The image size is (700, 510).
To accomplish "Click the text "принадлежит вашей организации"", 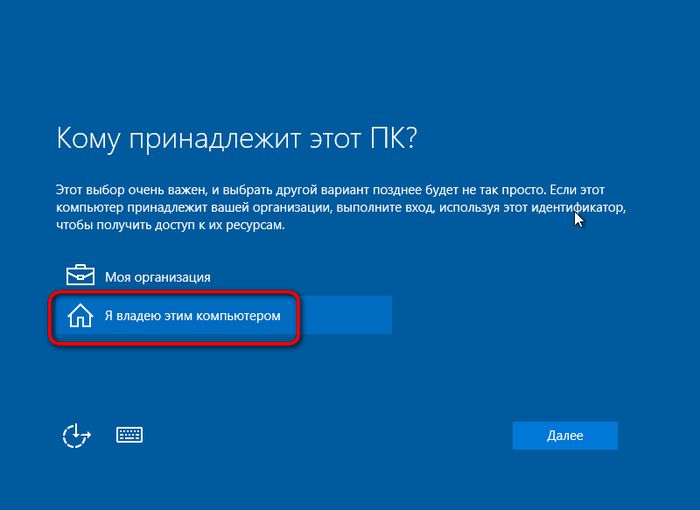I will (213, 208).
